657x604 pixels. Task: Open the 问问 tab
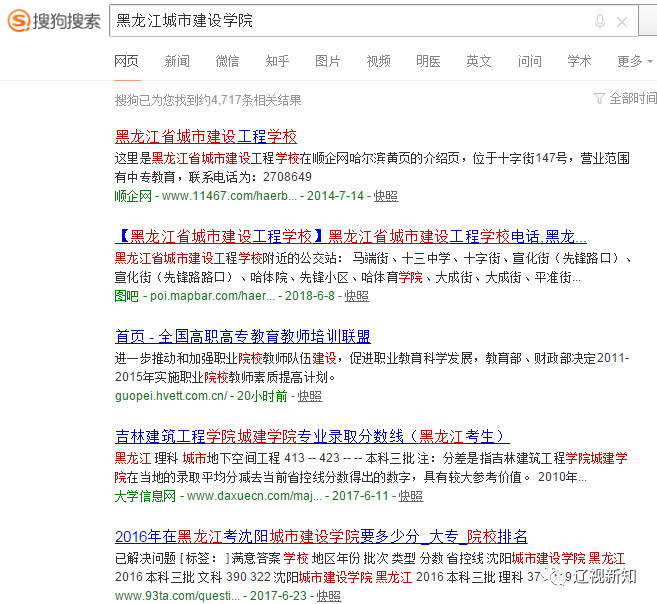(529, 61)
